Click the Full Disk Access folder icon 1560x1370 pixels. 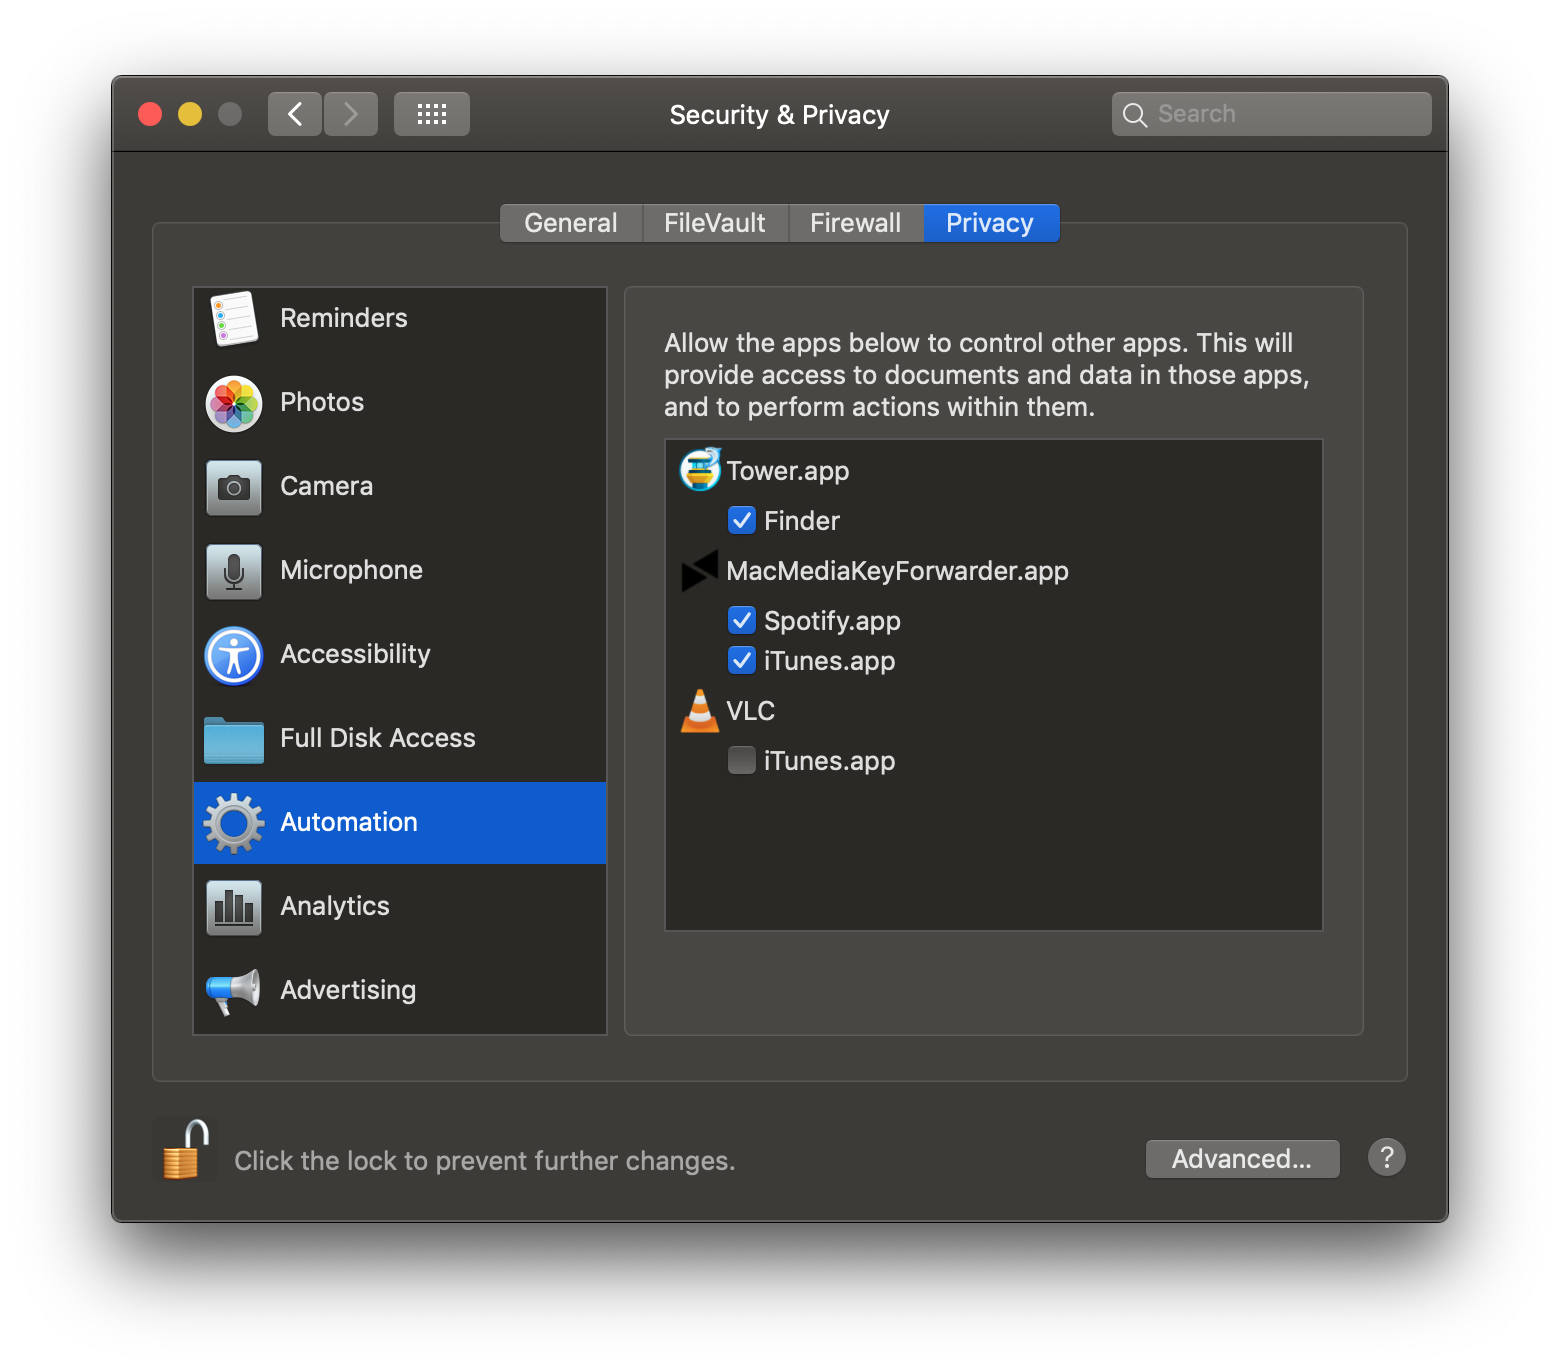click(233, 738)
